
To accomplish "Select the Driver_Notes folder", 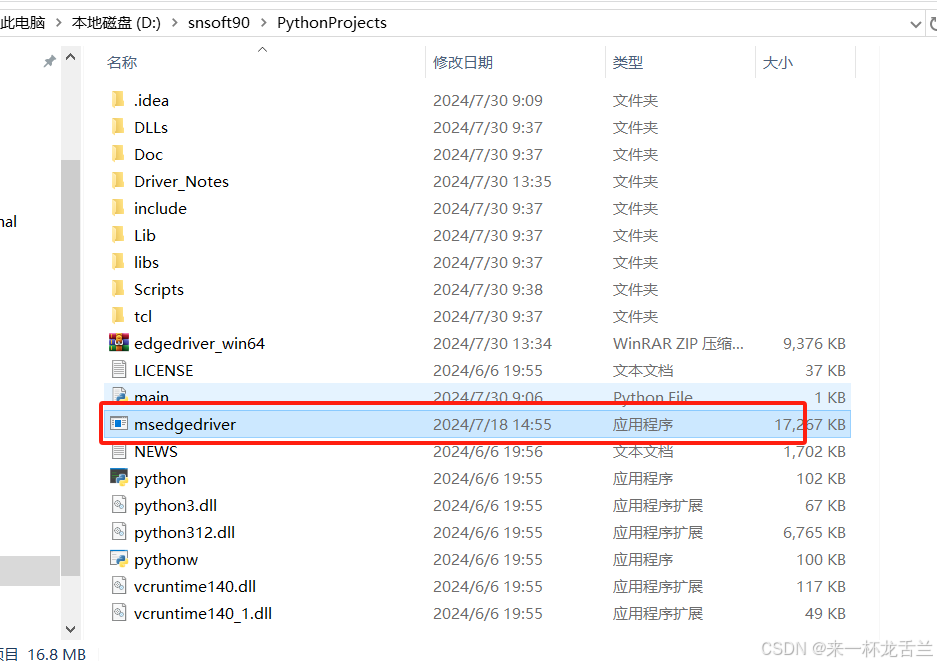I will coord(181,181).
